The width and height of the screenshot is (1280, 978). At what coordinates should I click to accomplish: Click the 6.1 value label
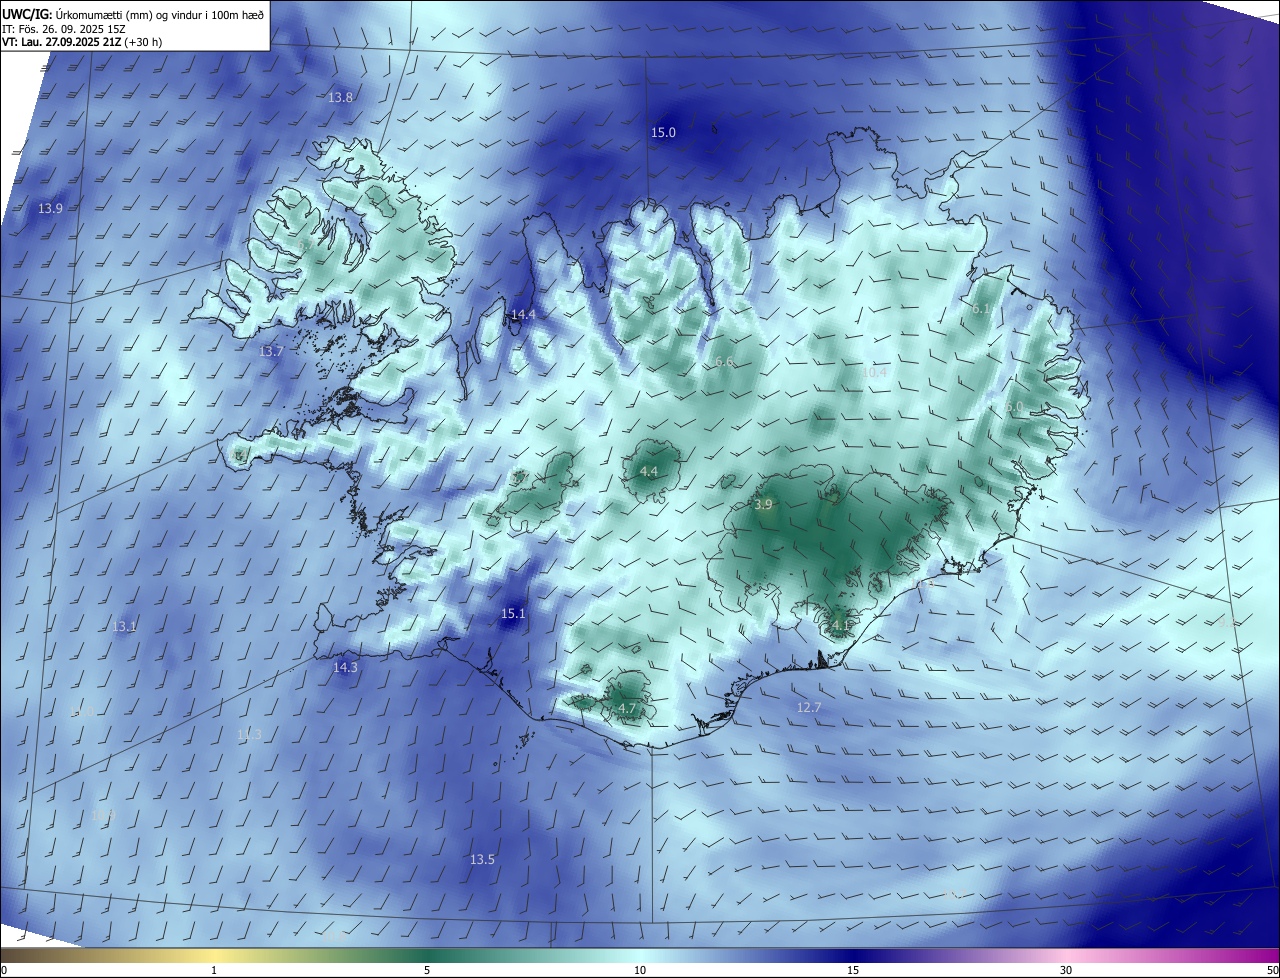981,309
